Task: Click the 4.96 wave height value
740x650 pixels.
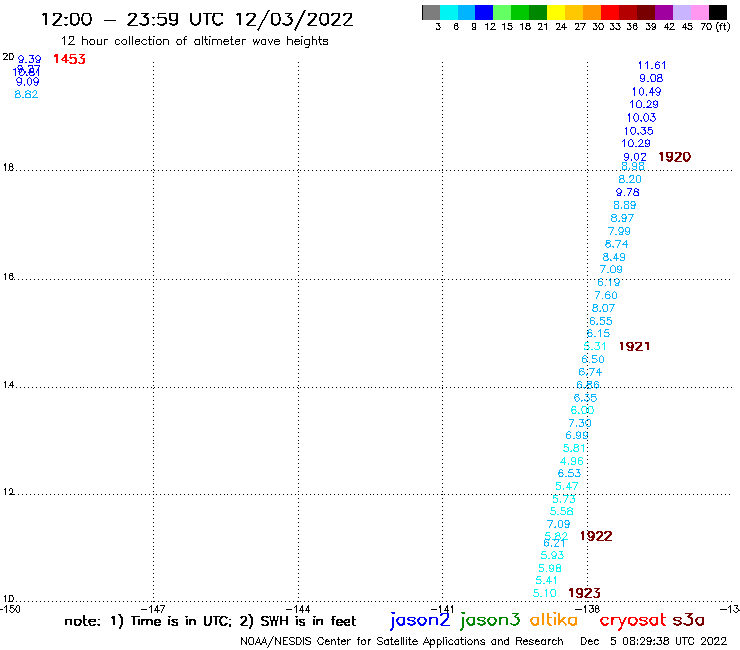Action: pyautogui.click(x=572, y=461)
